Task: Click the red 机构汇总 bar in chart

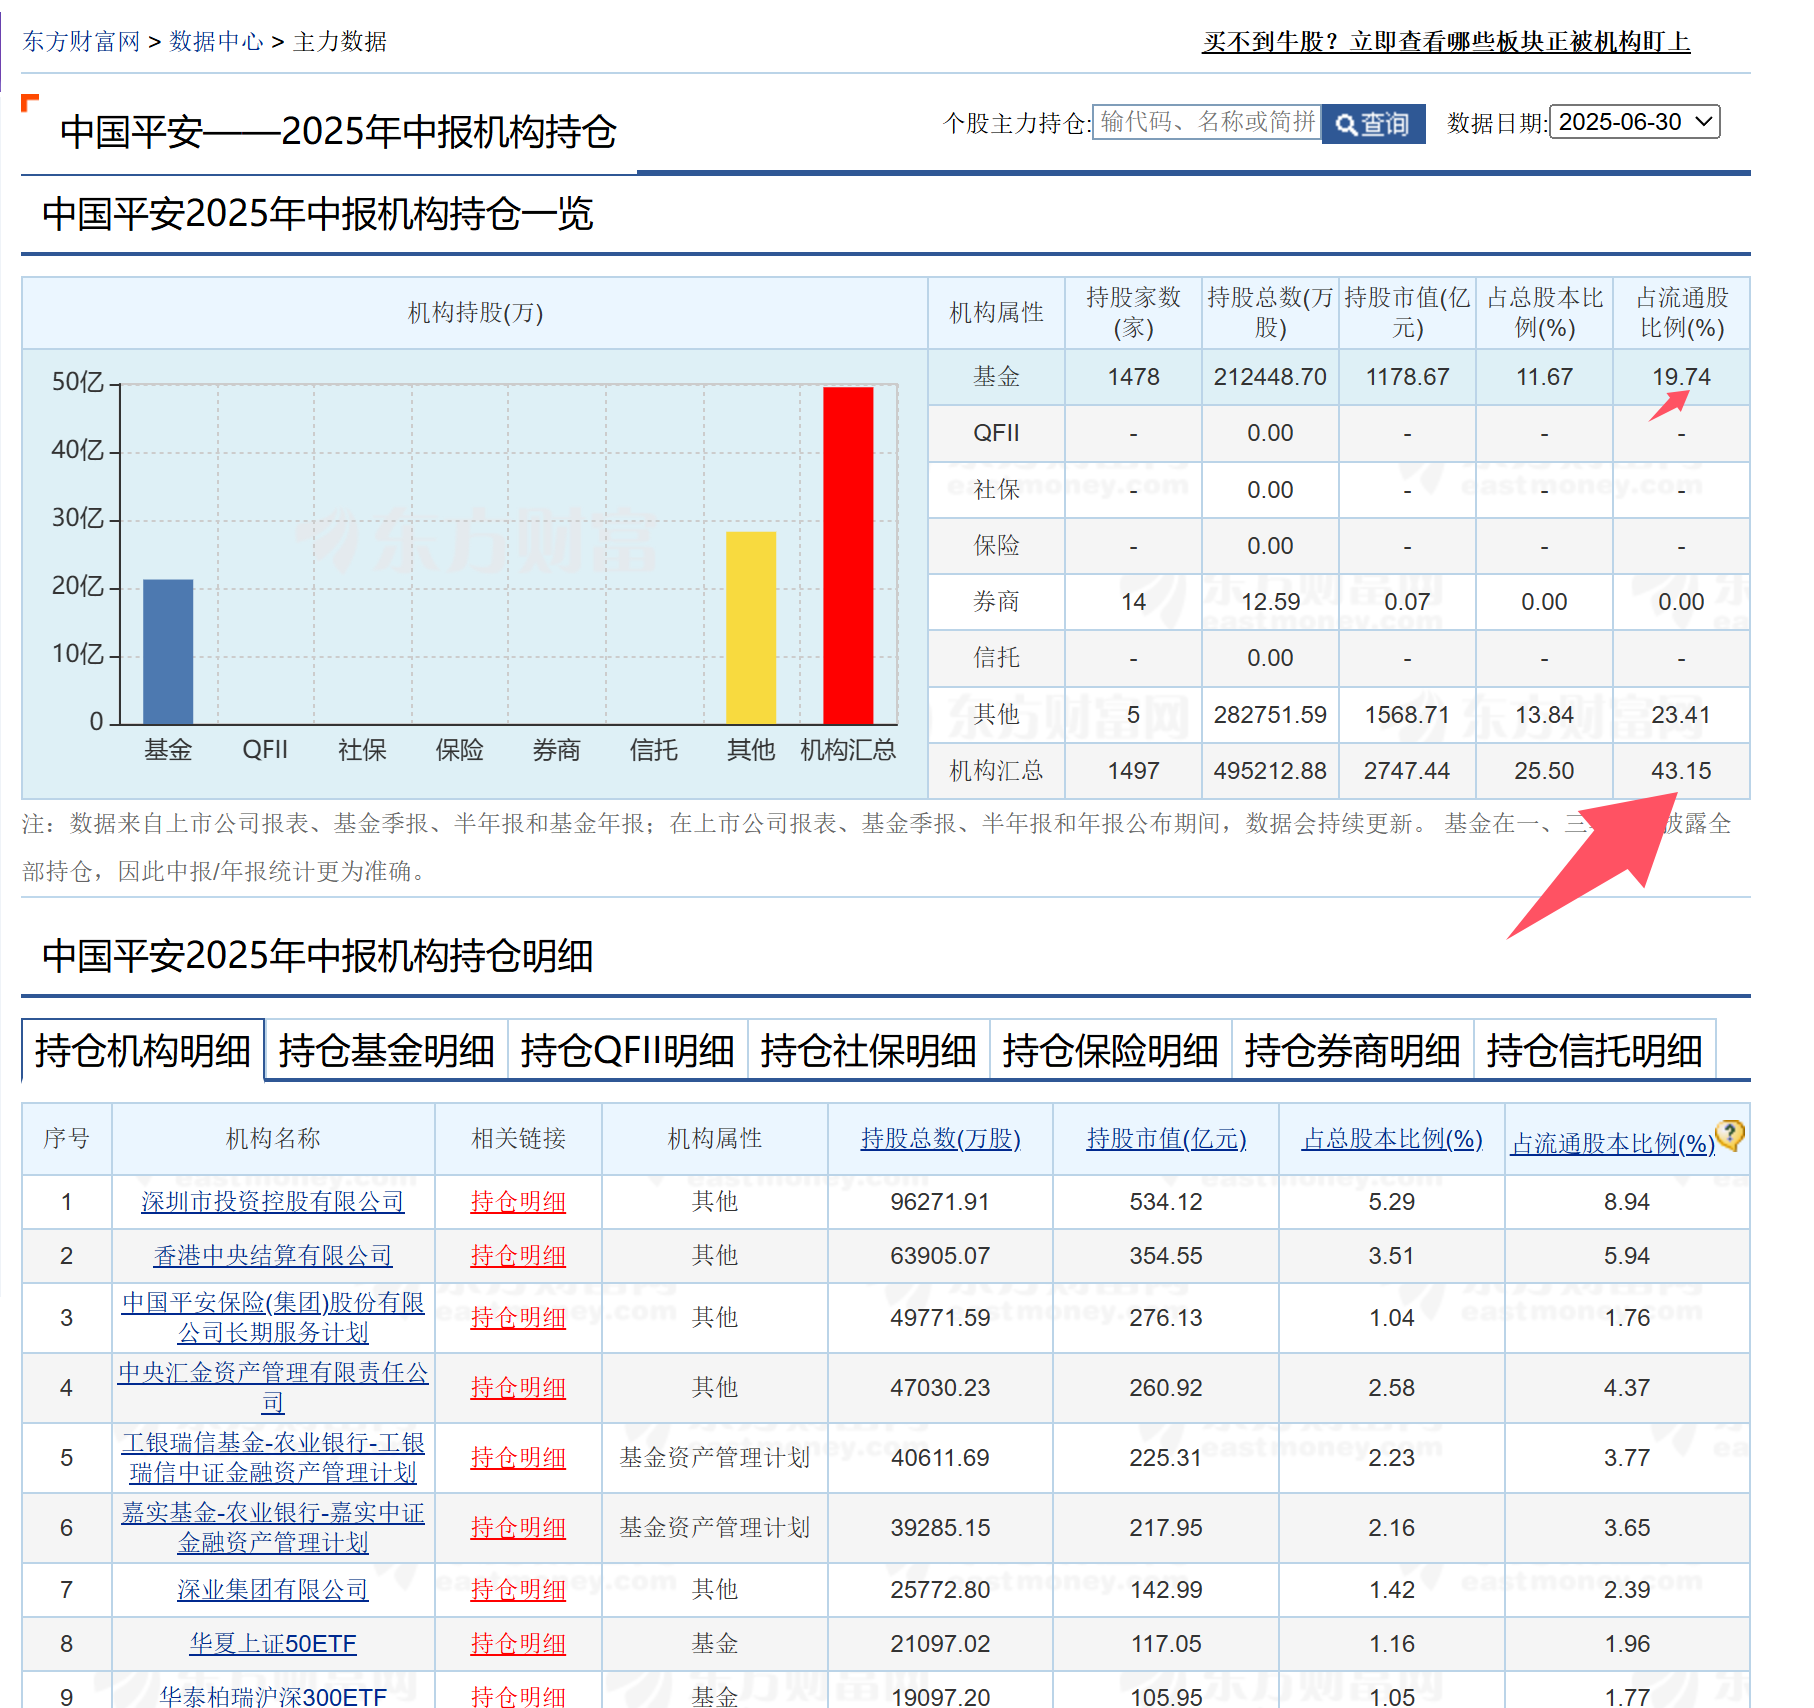Action: click(x=848, y=555)
